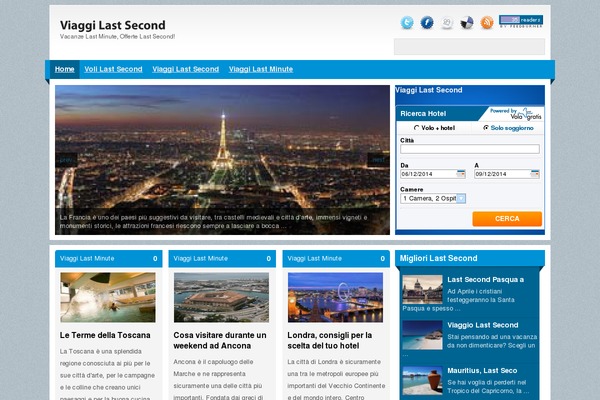Open Le Terme della Toscana article title

(105, 335)
